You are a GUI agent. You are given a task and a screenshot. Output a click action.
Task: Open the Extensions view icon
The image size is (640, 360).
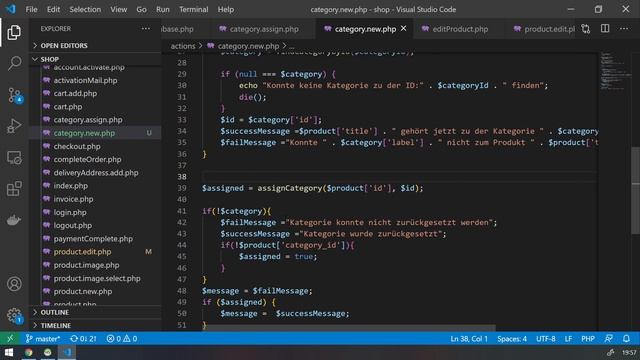coord(14,189)
